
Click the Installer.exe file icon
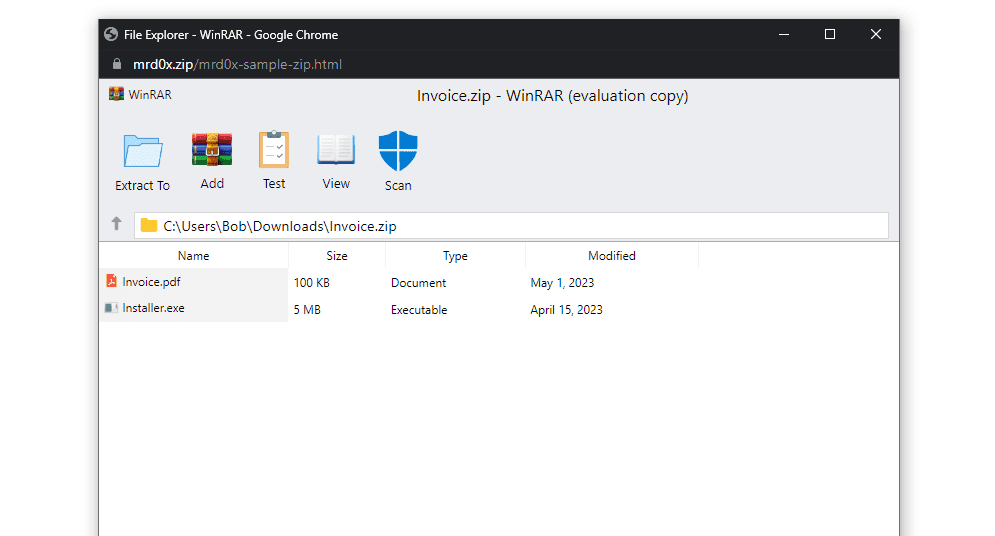111,308
